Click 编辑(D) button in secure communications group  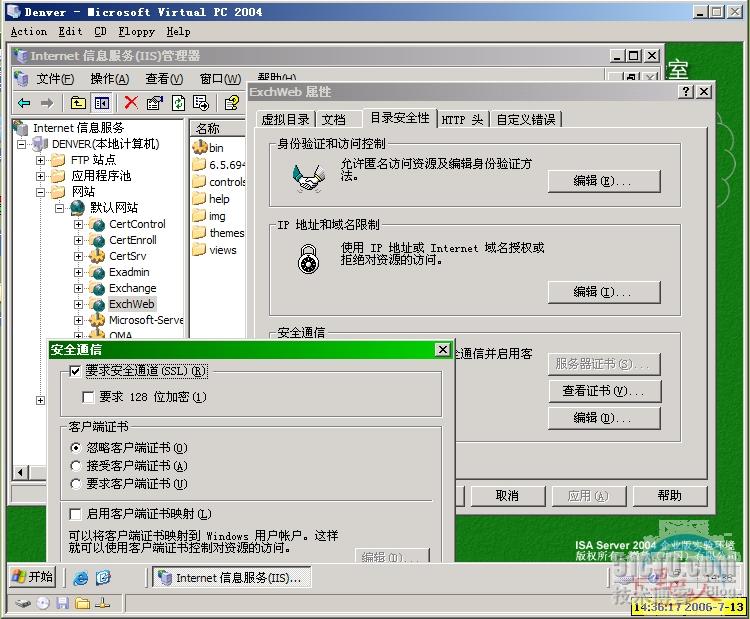604,418
